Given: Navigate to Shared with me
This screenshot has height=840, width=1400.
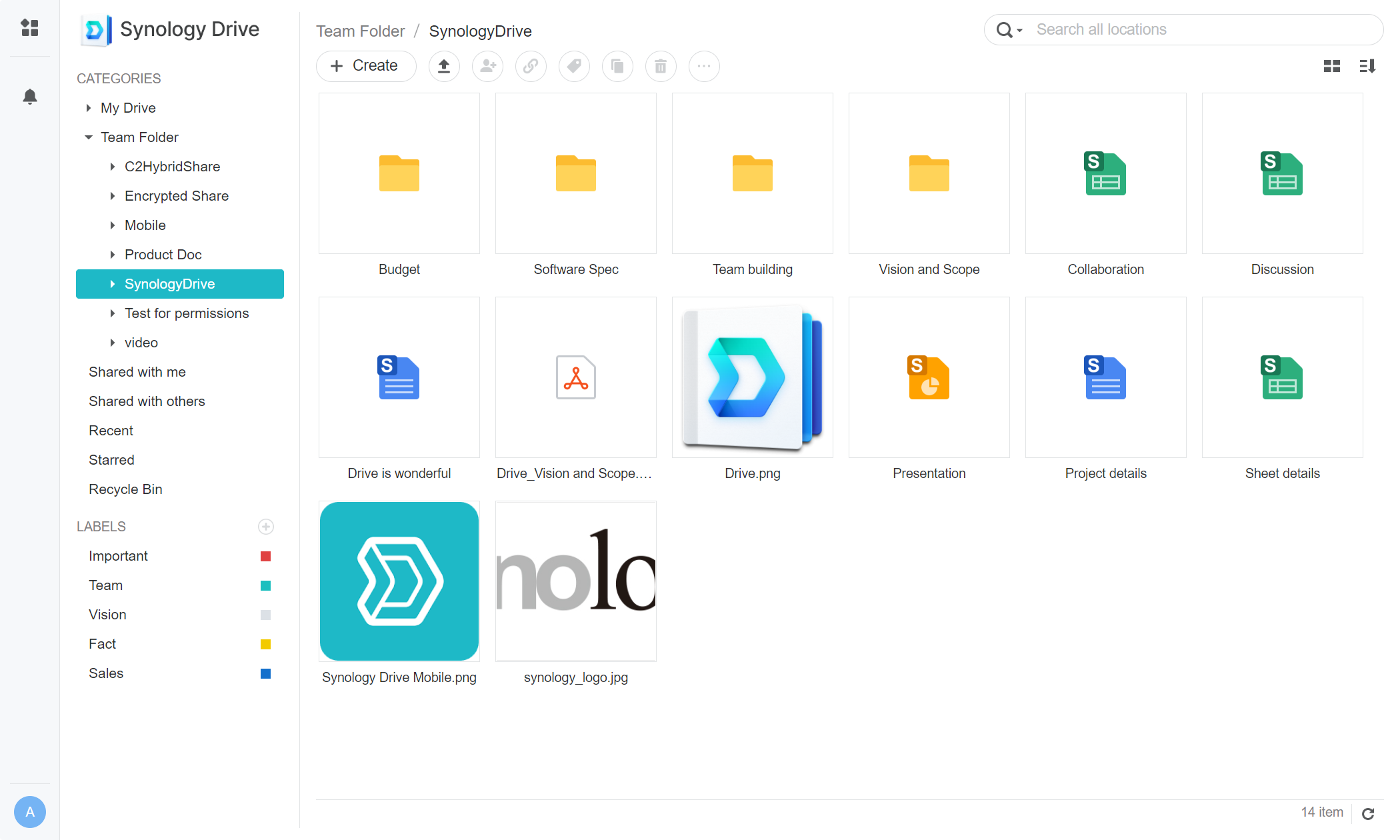Looking at the screenshot, I should [x=137, y=371].
